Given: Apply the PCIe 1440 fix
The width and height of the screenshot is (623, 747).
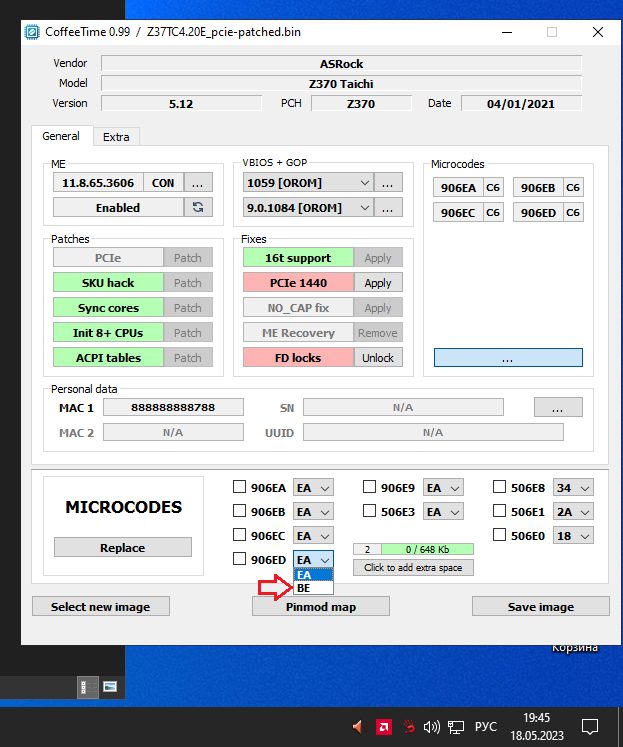Looking at the screenshot, I should [x=378, y=283].
